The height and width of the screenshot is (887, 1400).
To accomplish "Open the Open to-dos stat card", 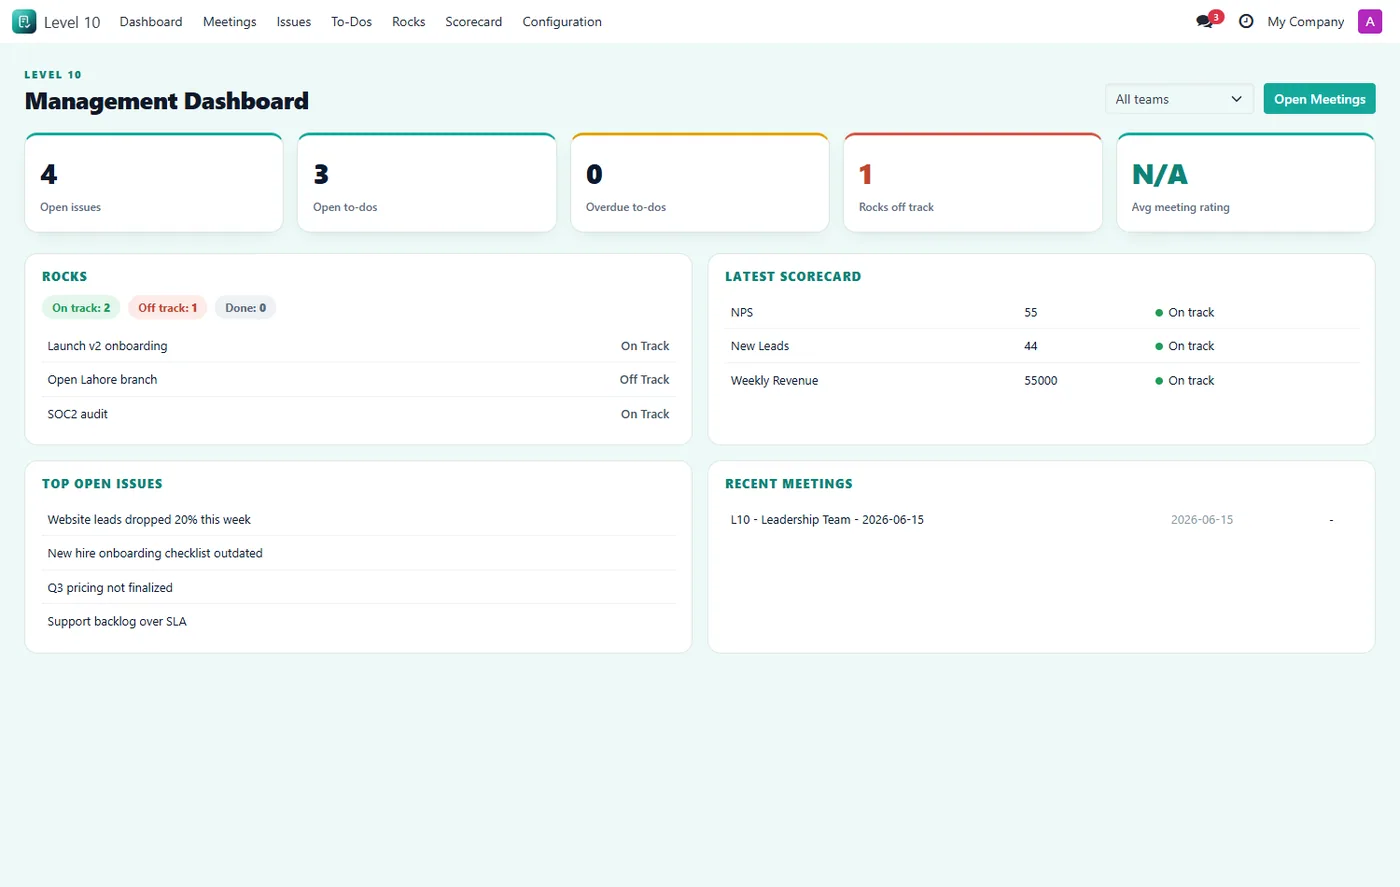I will (427, 183).
